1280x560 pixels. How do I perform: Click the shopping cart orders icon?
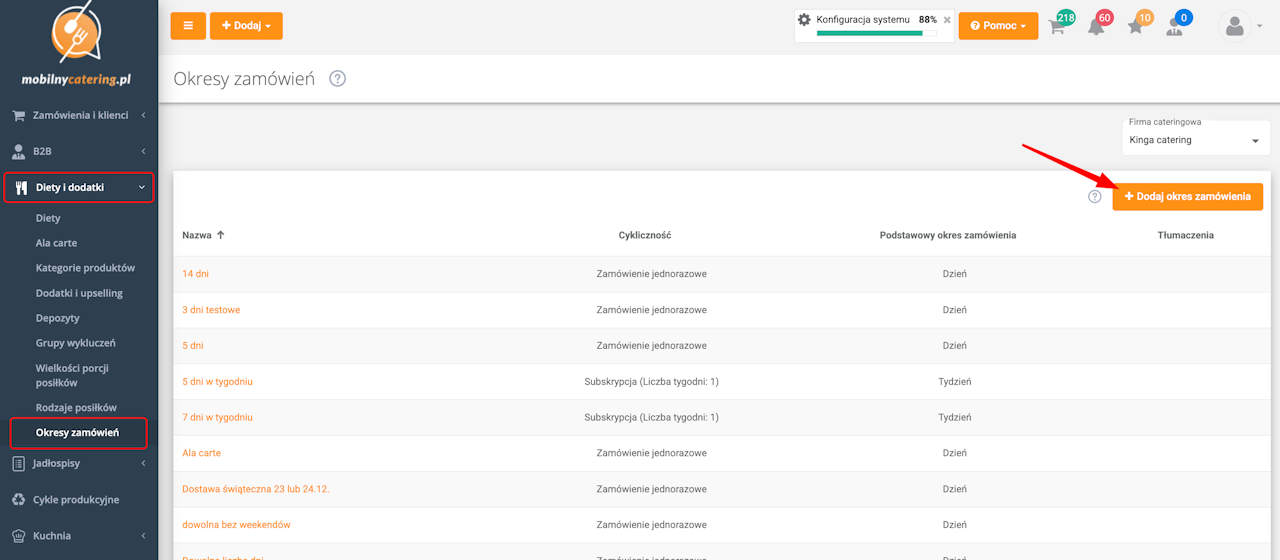point(1058,27)
